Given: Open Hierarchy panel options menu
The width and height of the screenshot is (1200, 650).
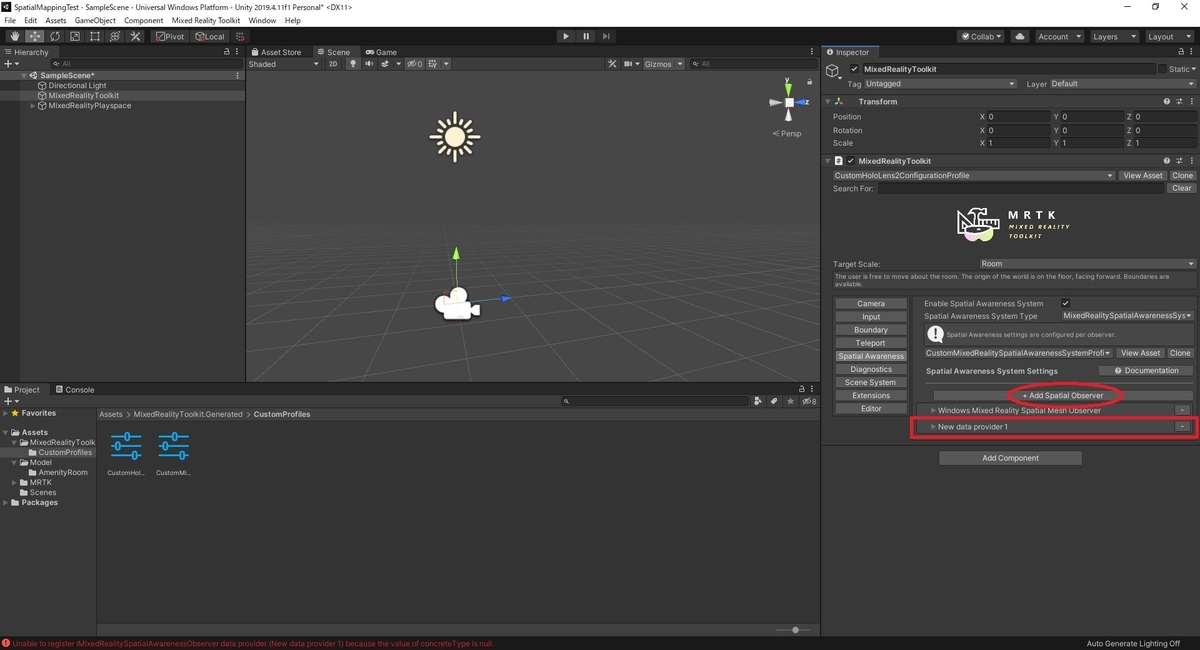Looking at the screenshot, I should pos(238,52).
